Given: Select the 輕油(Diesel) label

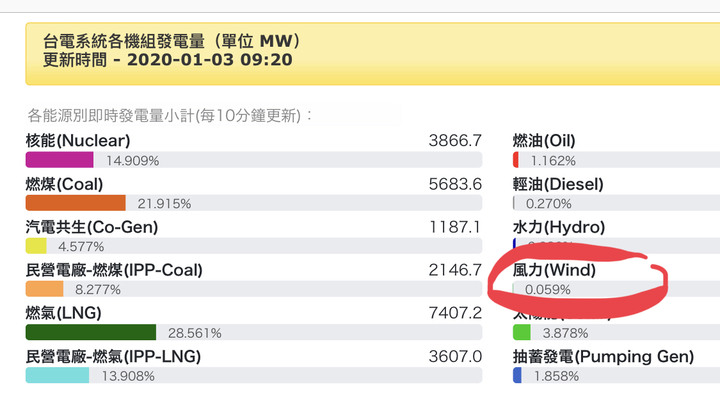Looking at the screenshot, I should [x=558, y=184].
